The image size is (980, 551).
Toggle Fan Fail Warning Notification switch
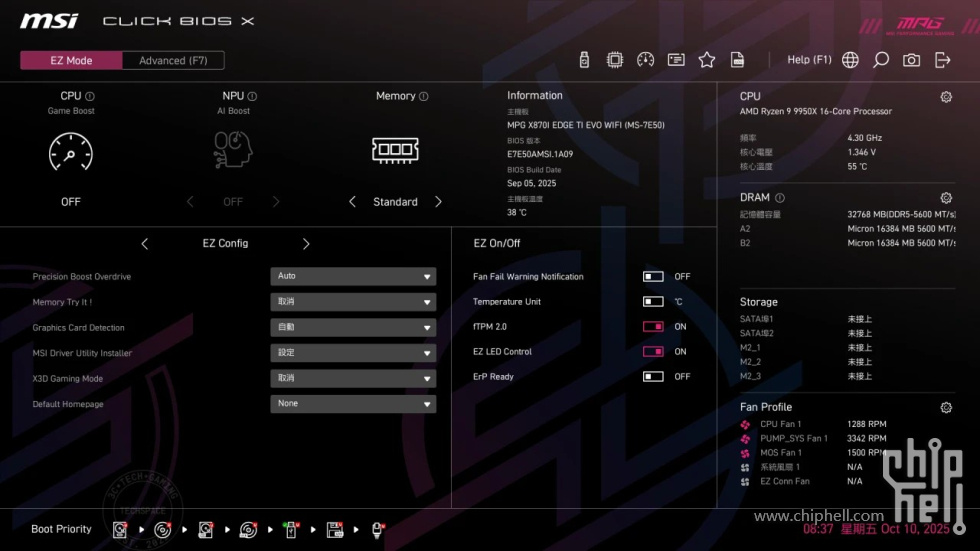[x=653, y=277]
